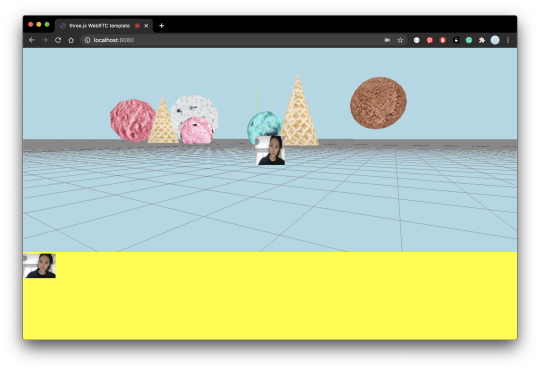Go back with the browser back arrow

click(32, 40)
